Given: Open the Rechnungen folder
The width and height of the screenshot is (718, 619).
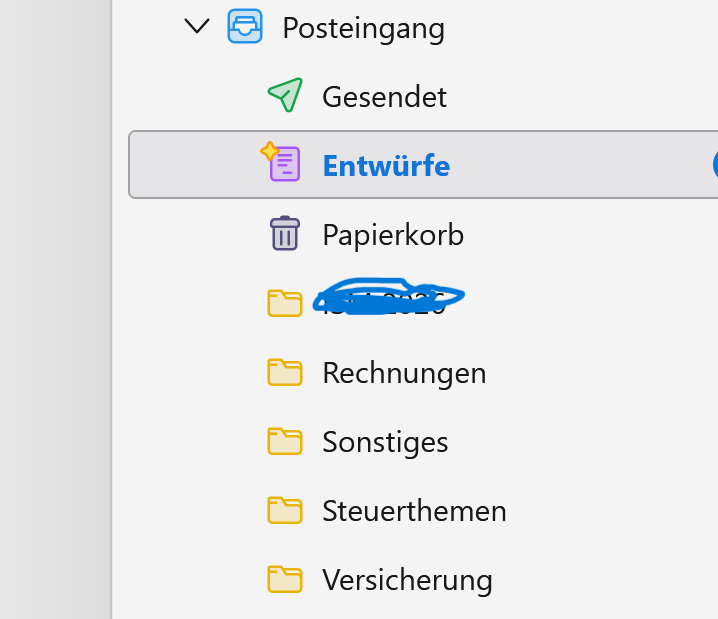Looking at the screenshot, I should pos(404,373).
